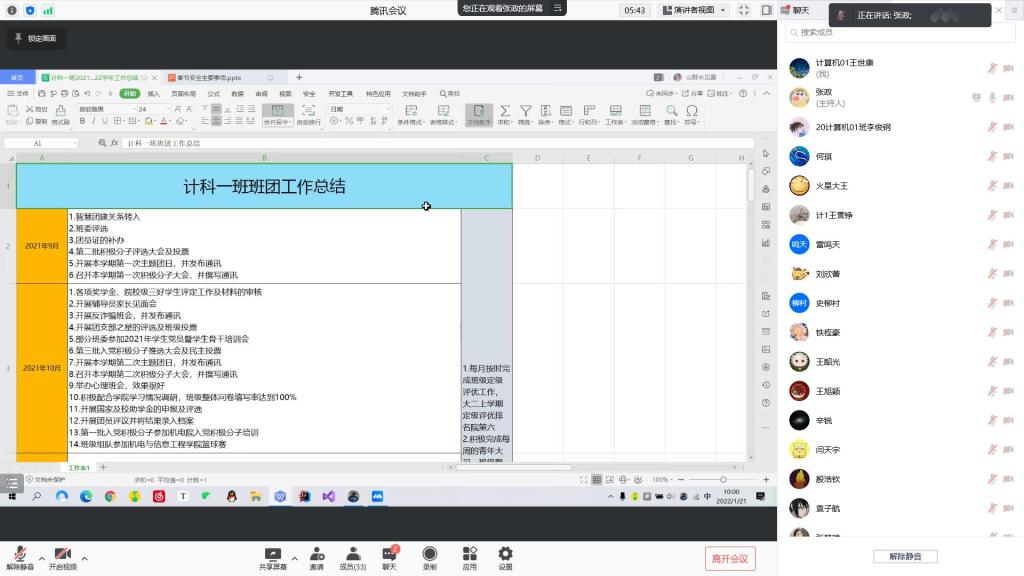Select member 火星大王 in the list
This screenshot has height=576, width=1024.
832,186
